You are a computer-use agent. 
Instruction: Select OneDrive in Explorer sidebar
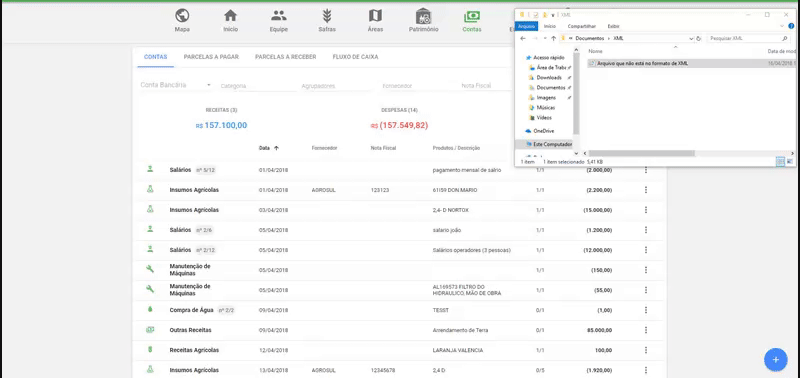[544, 131]
